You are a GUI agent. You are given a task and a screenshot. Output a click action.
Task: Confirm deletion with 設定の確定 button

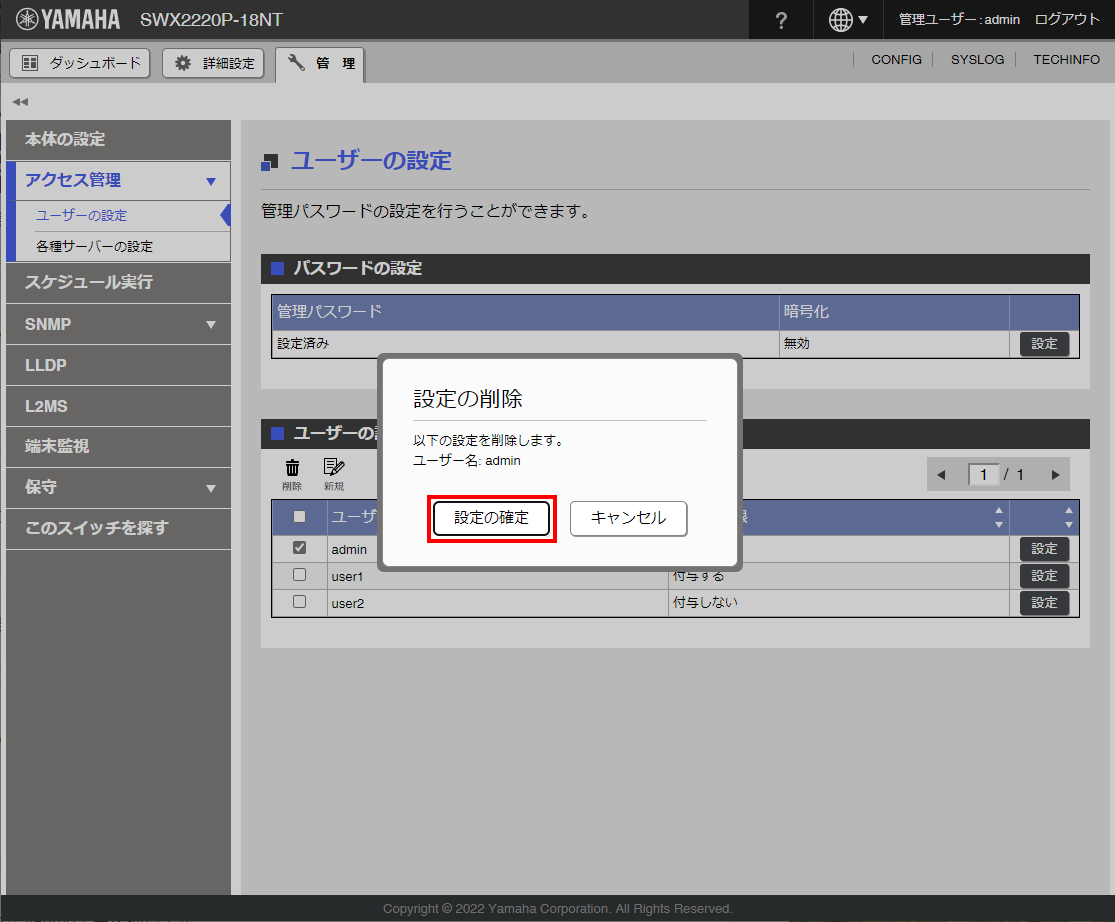[x=491, y=518]
